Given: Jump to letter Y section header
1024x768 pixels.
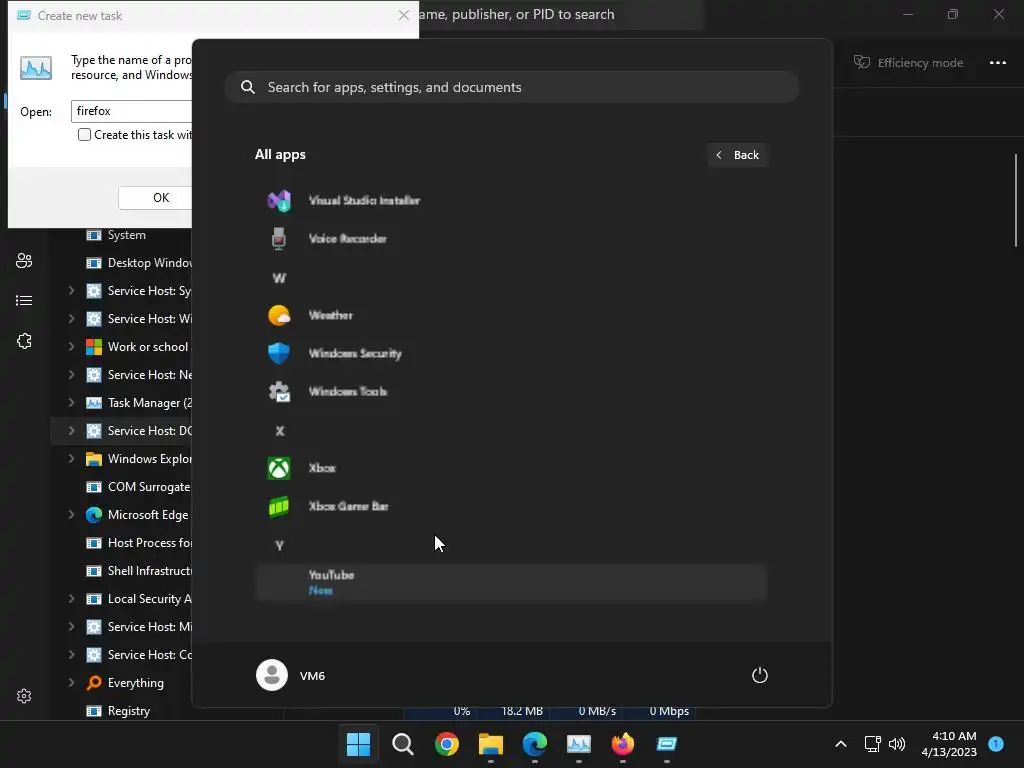Looking at the screenshot, I should click(280, 545).
